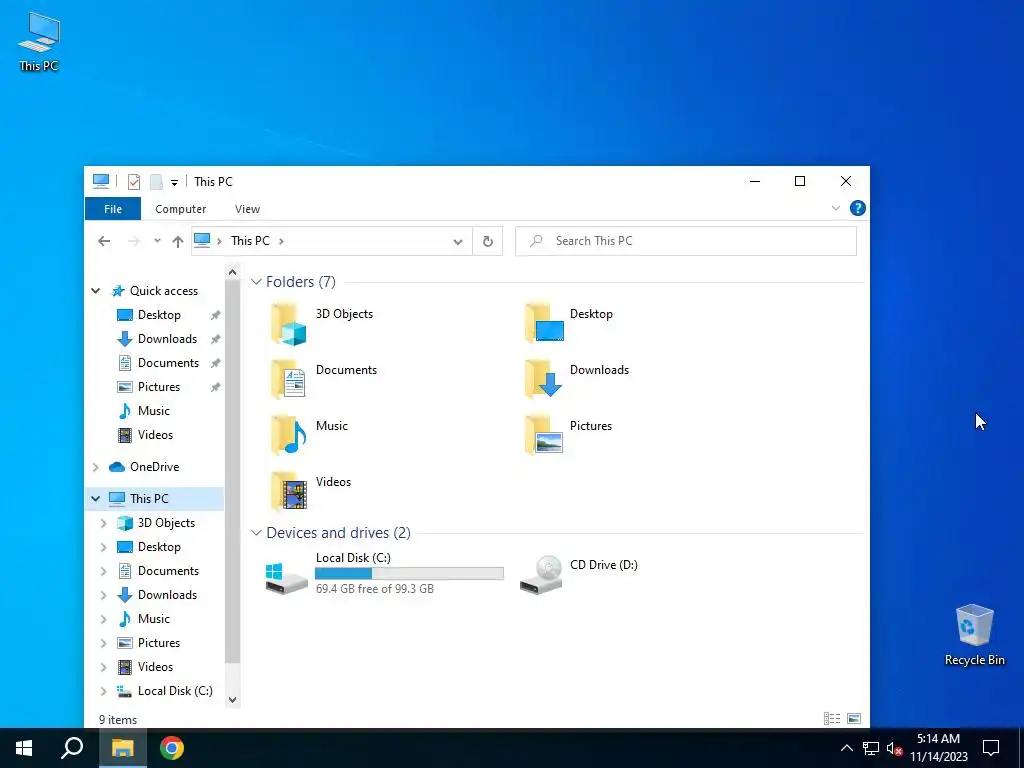Select Videos under This PC tree
This screenshot has height=768, width=1024.
coord(155,667)
